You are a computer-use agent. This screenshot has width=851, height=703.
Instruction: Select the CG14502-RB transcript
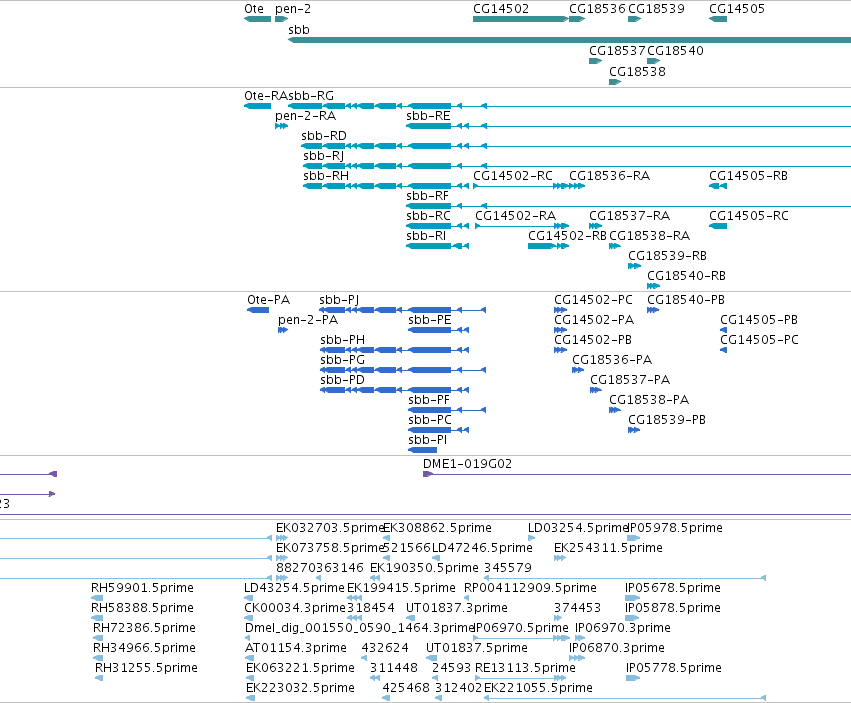pos(548,246)
